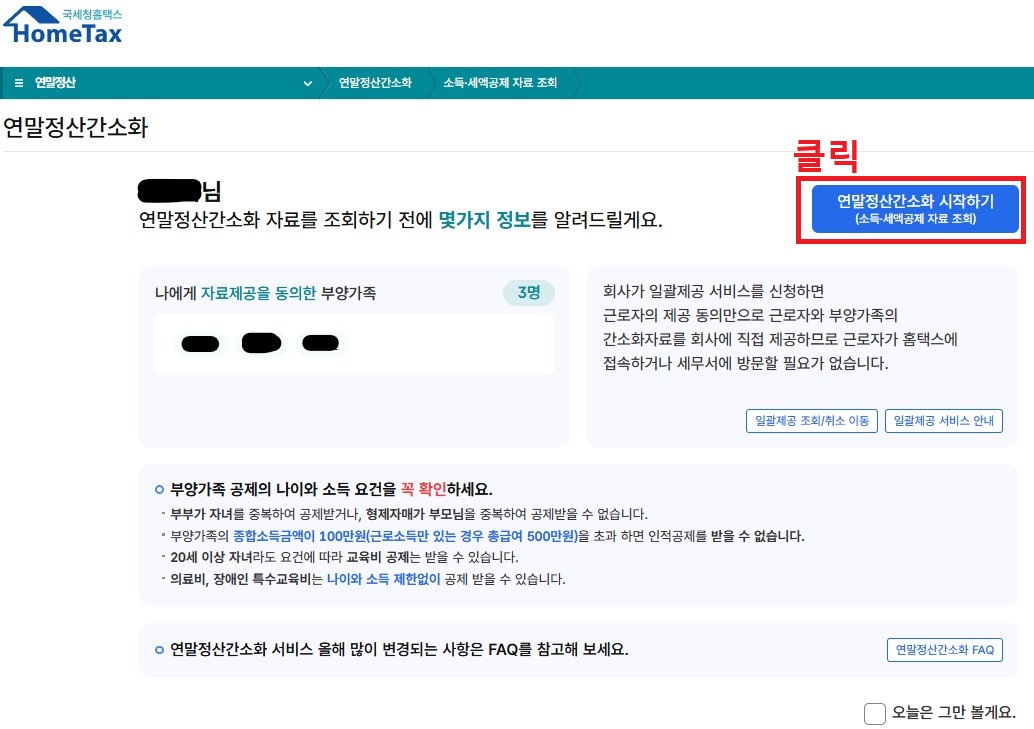Click the 꼭 확인 red text
The image size is (1034, 729).
[423, 490]
